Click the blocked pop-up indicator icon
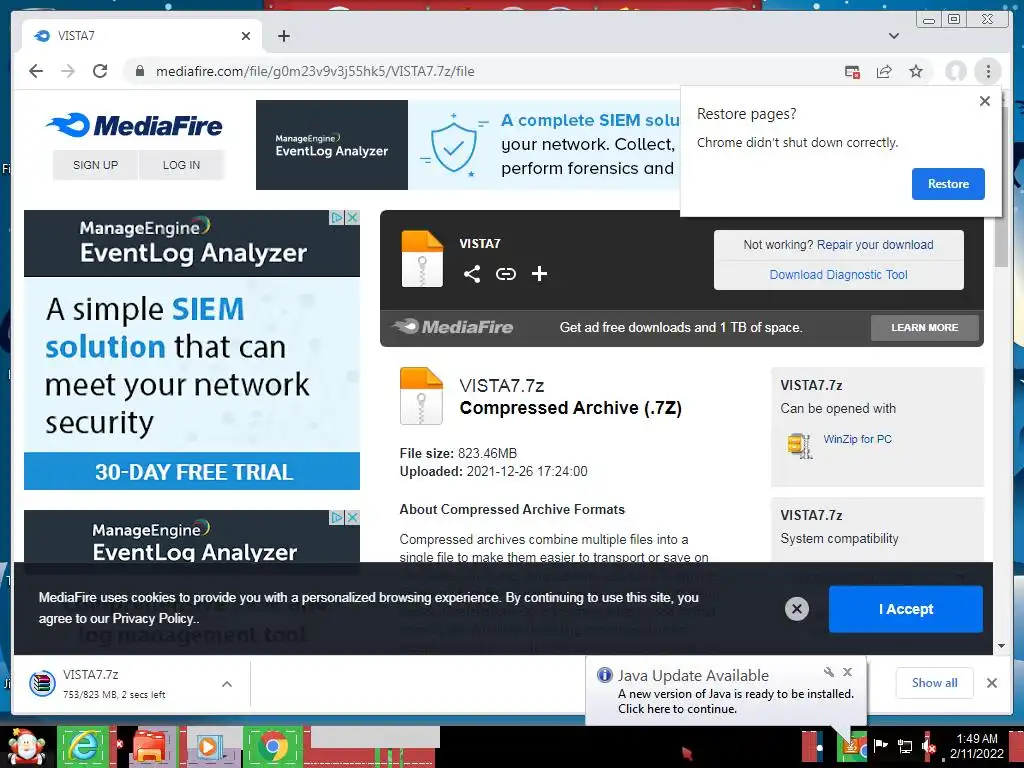Image resolution: width=1024 pixels, height=768 pixels. click(852, 72)
